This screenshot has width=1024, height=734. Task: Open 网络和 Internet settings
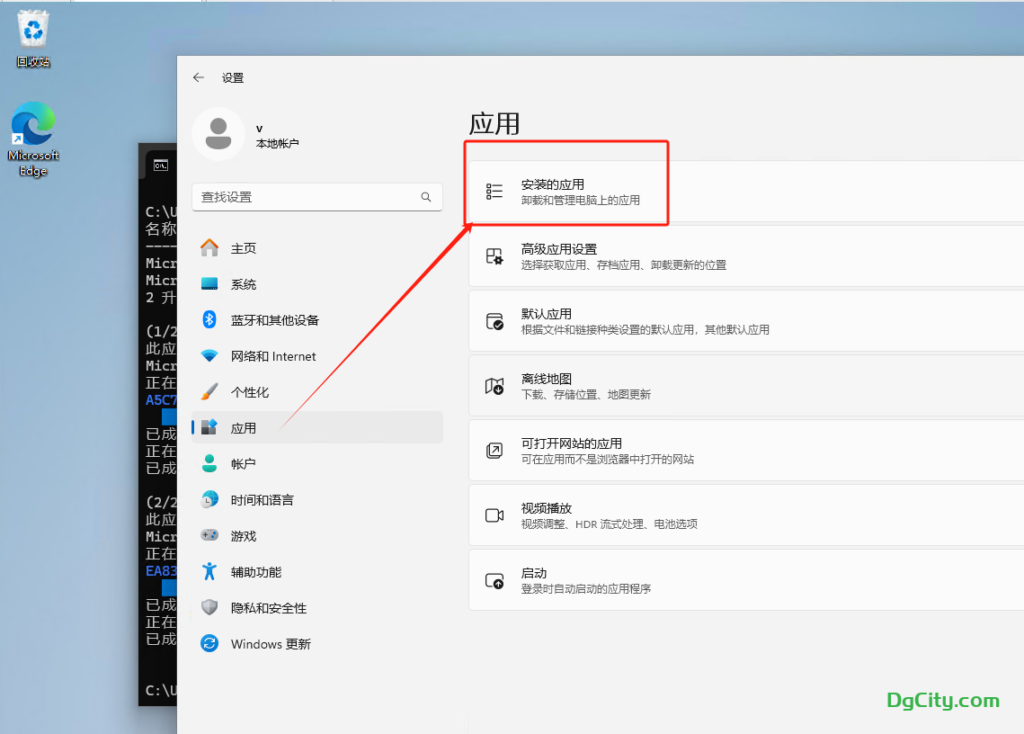272,356
